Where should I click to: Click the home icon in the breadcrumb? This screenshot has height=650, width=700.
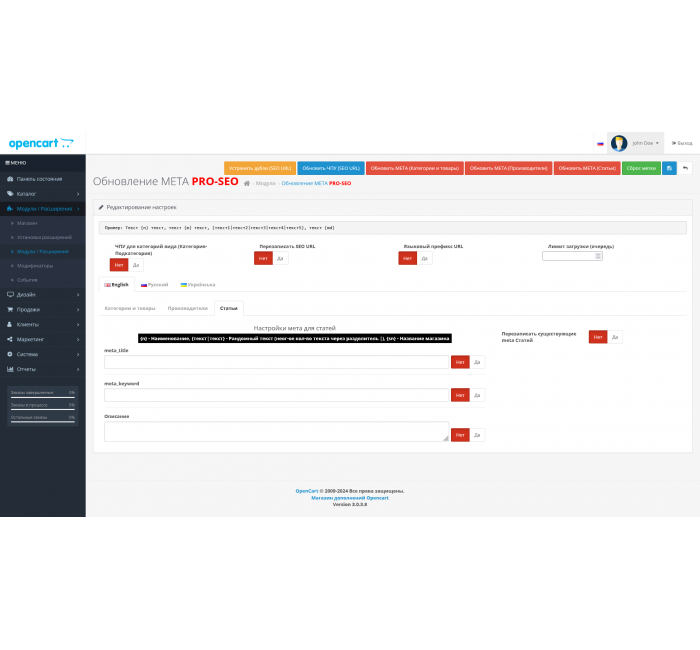(246, 183)
